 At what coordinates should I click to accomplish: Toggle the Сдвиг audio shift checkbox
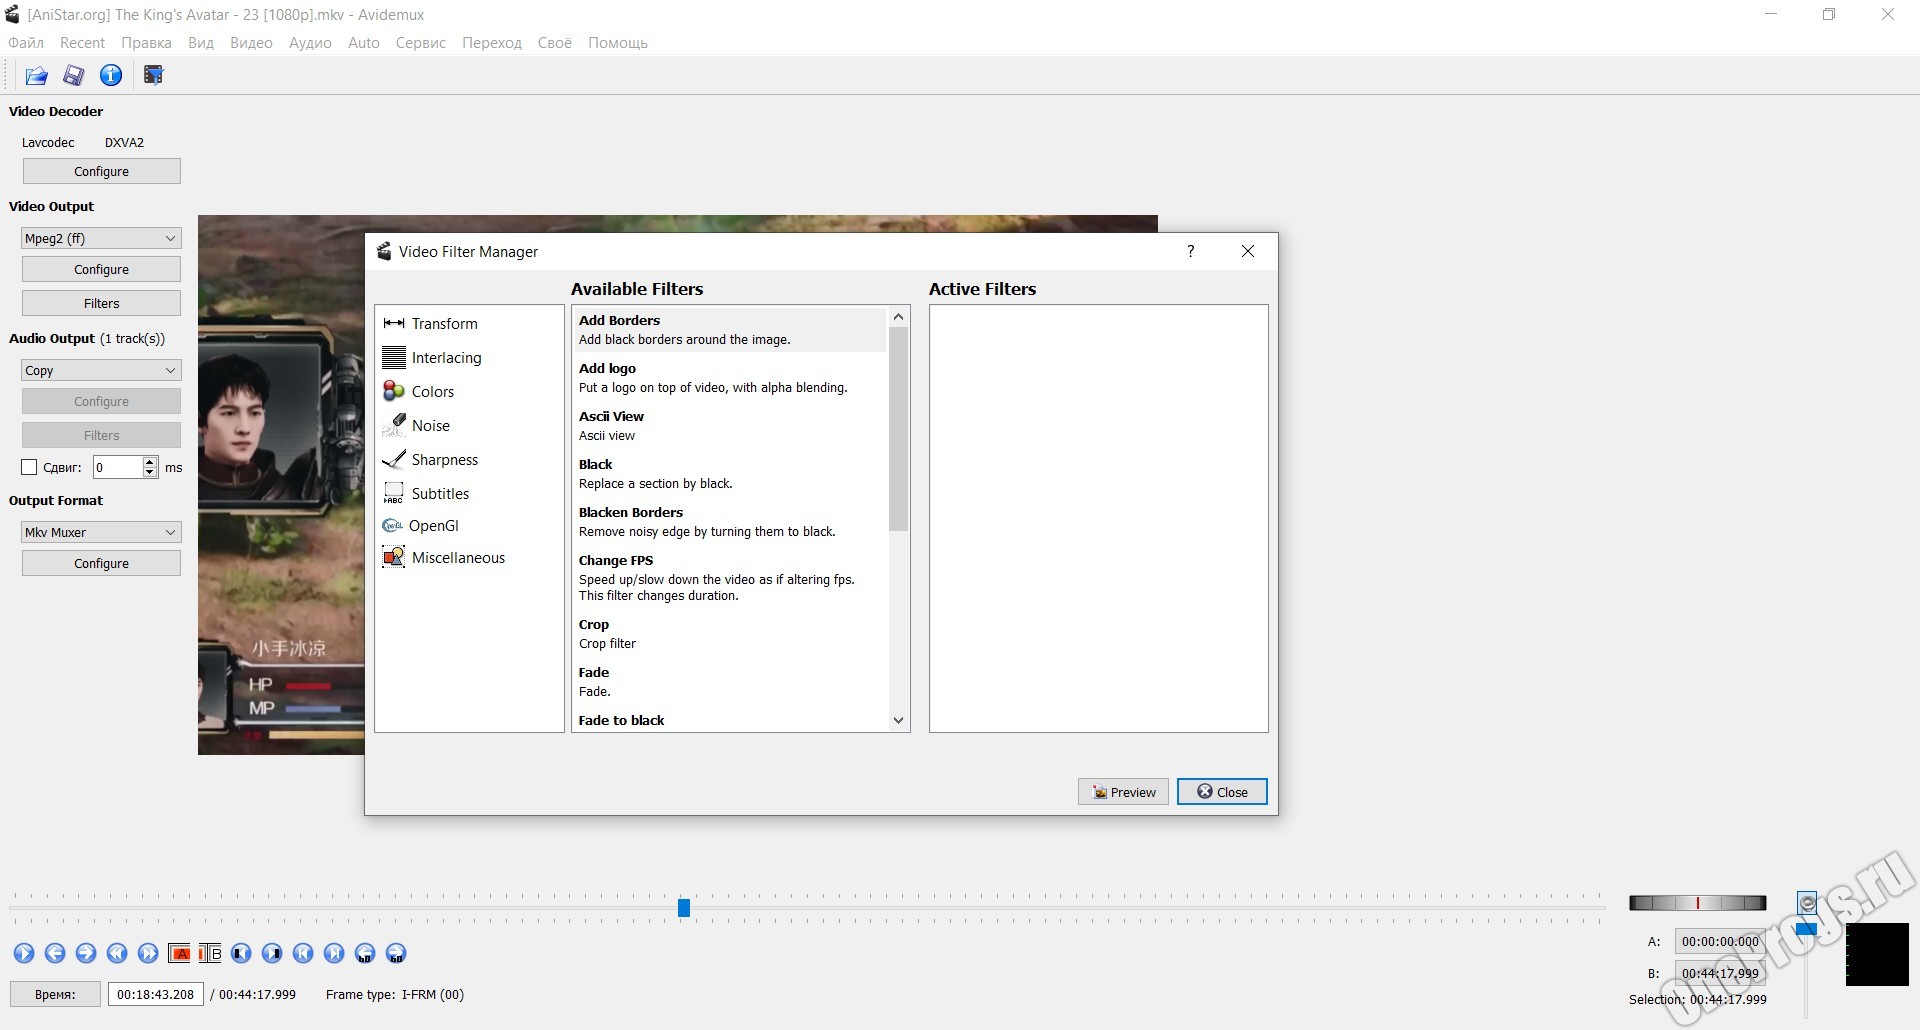pyautogui.click(x=29, y=467)
